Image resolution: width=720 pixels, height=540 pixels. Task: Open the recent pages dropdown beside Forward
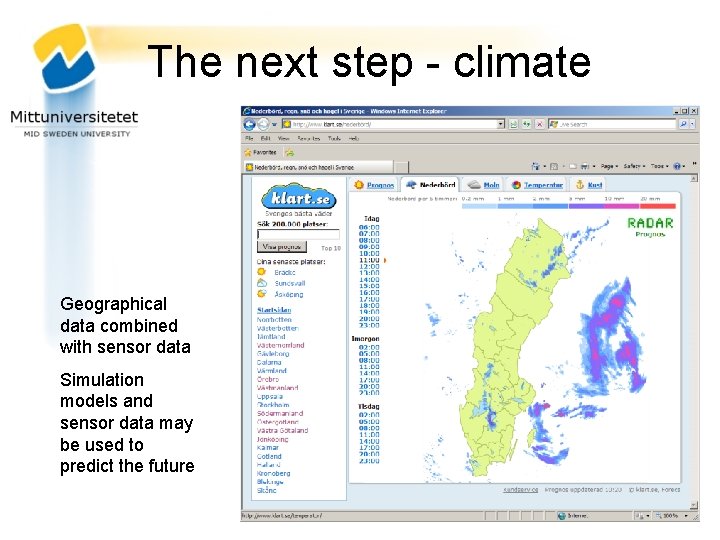274,124
